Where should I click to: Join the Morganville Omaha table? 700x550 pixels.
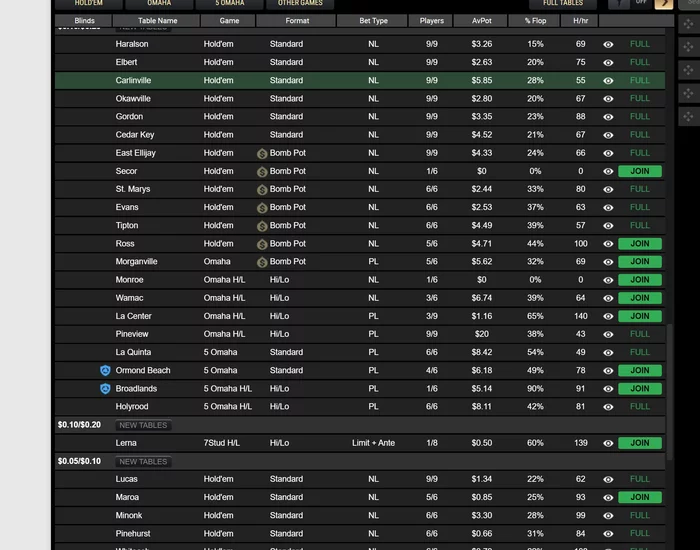tap(640, 262)
